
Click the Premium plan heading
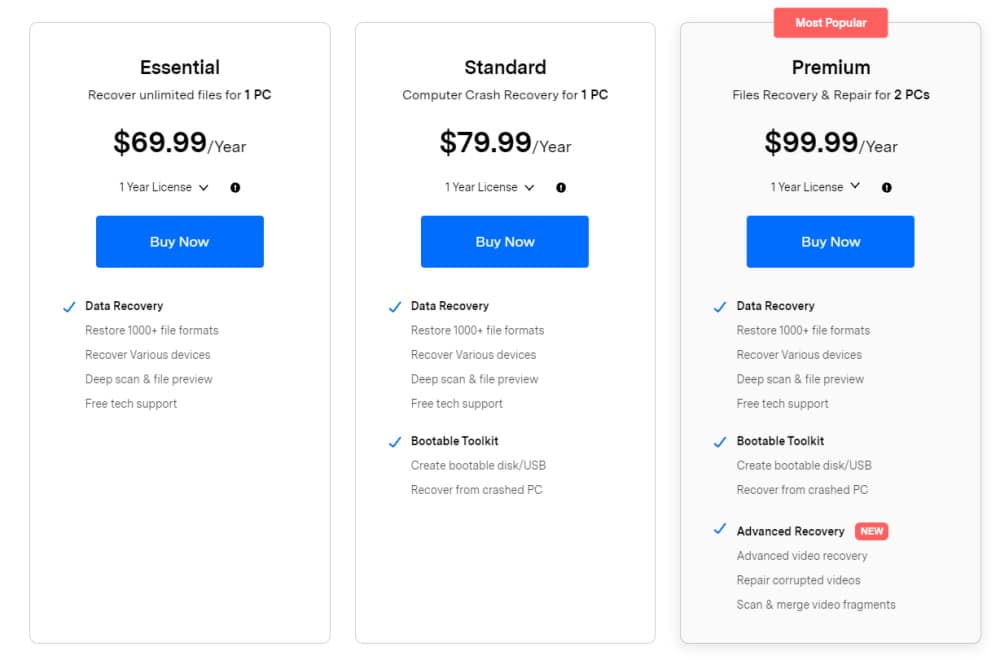pos(831,67)
